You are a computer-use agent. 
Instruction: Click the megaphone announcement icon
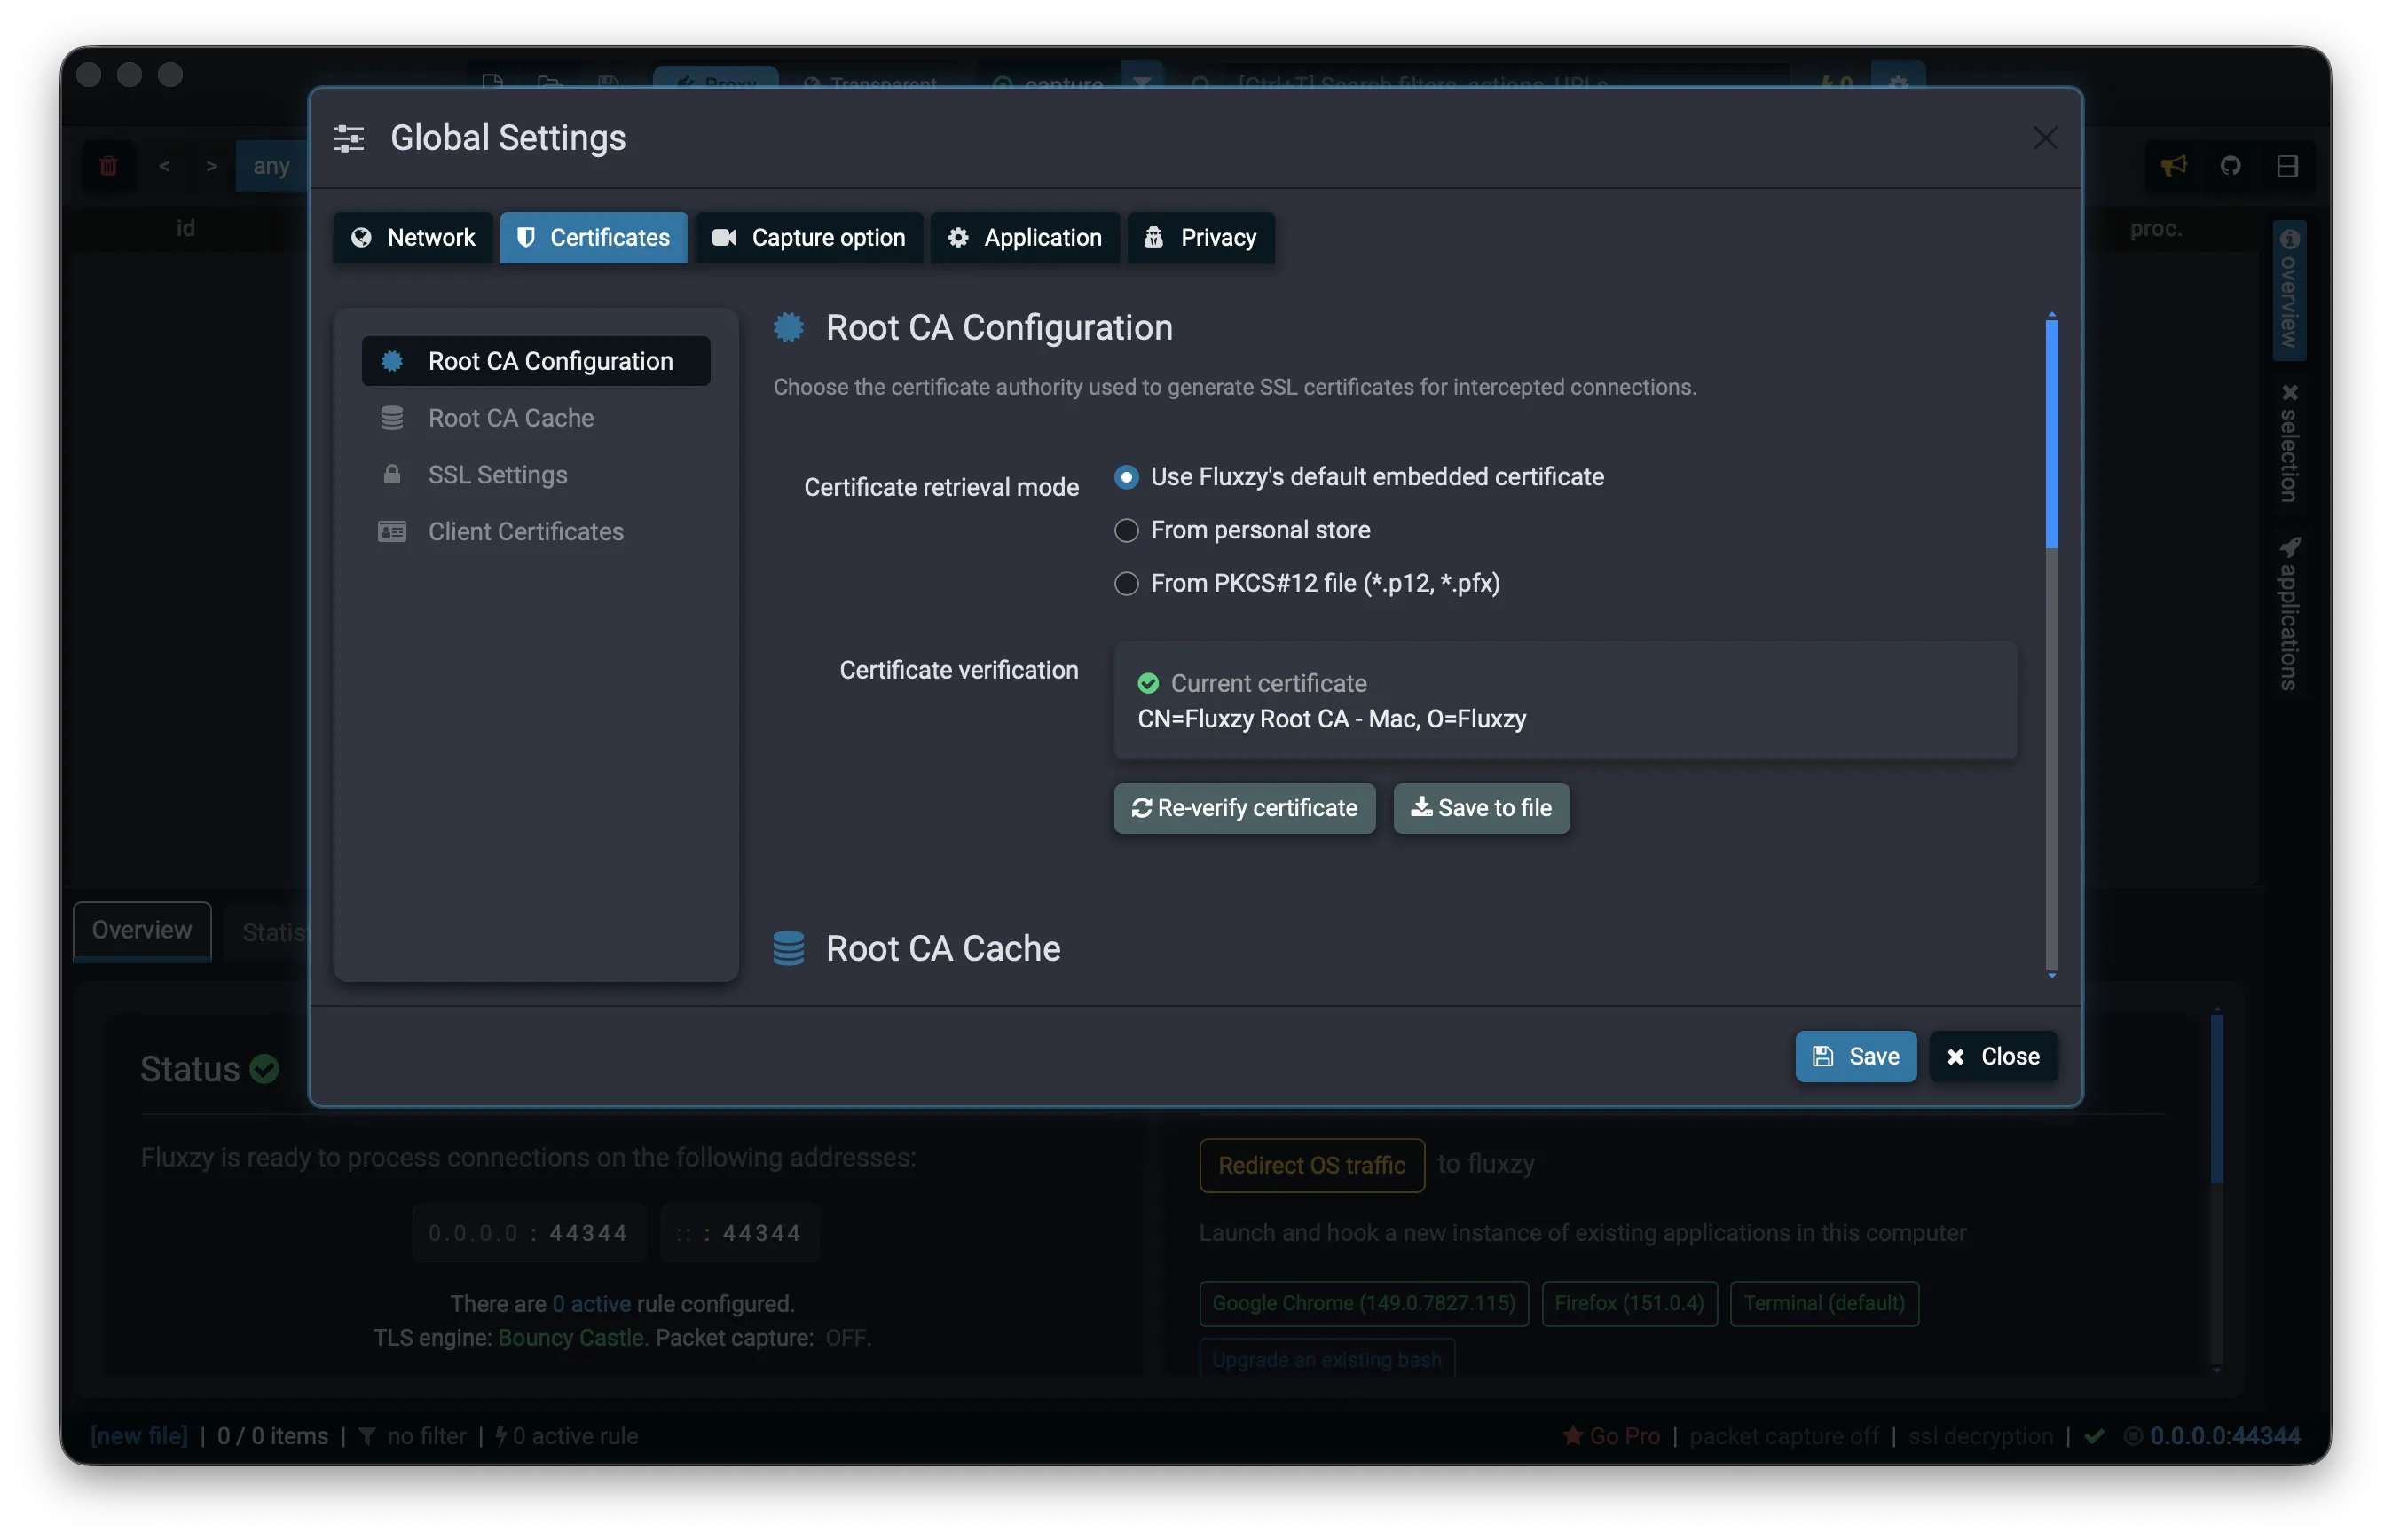[x=2173, y=165]
